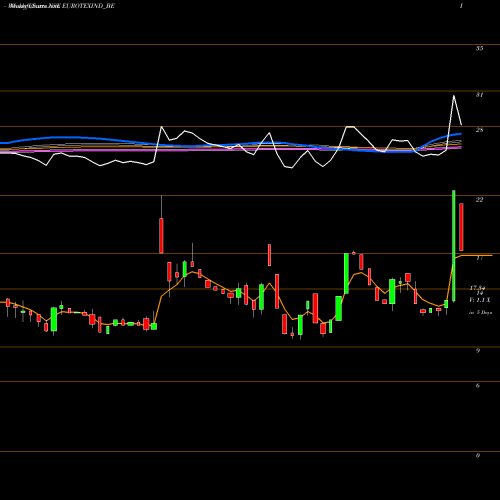The width and height of the screenshot is (500, 500).
Task: Click the 28 price axis label
Action: click(x=479, y=130)
